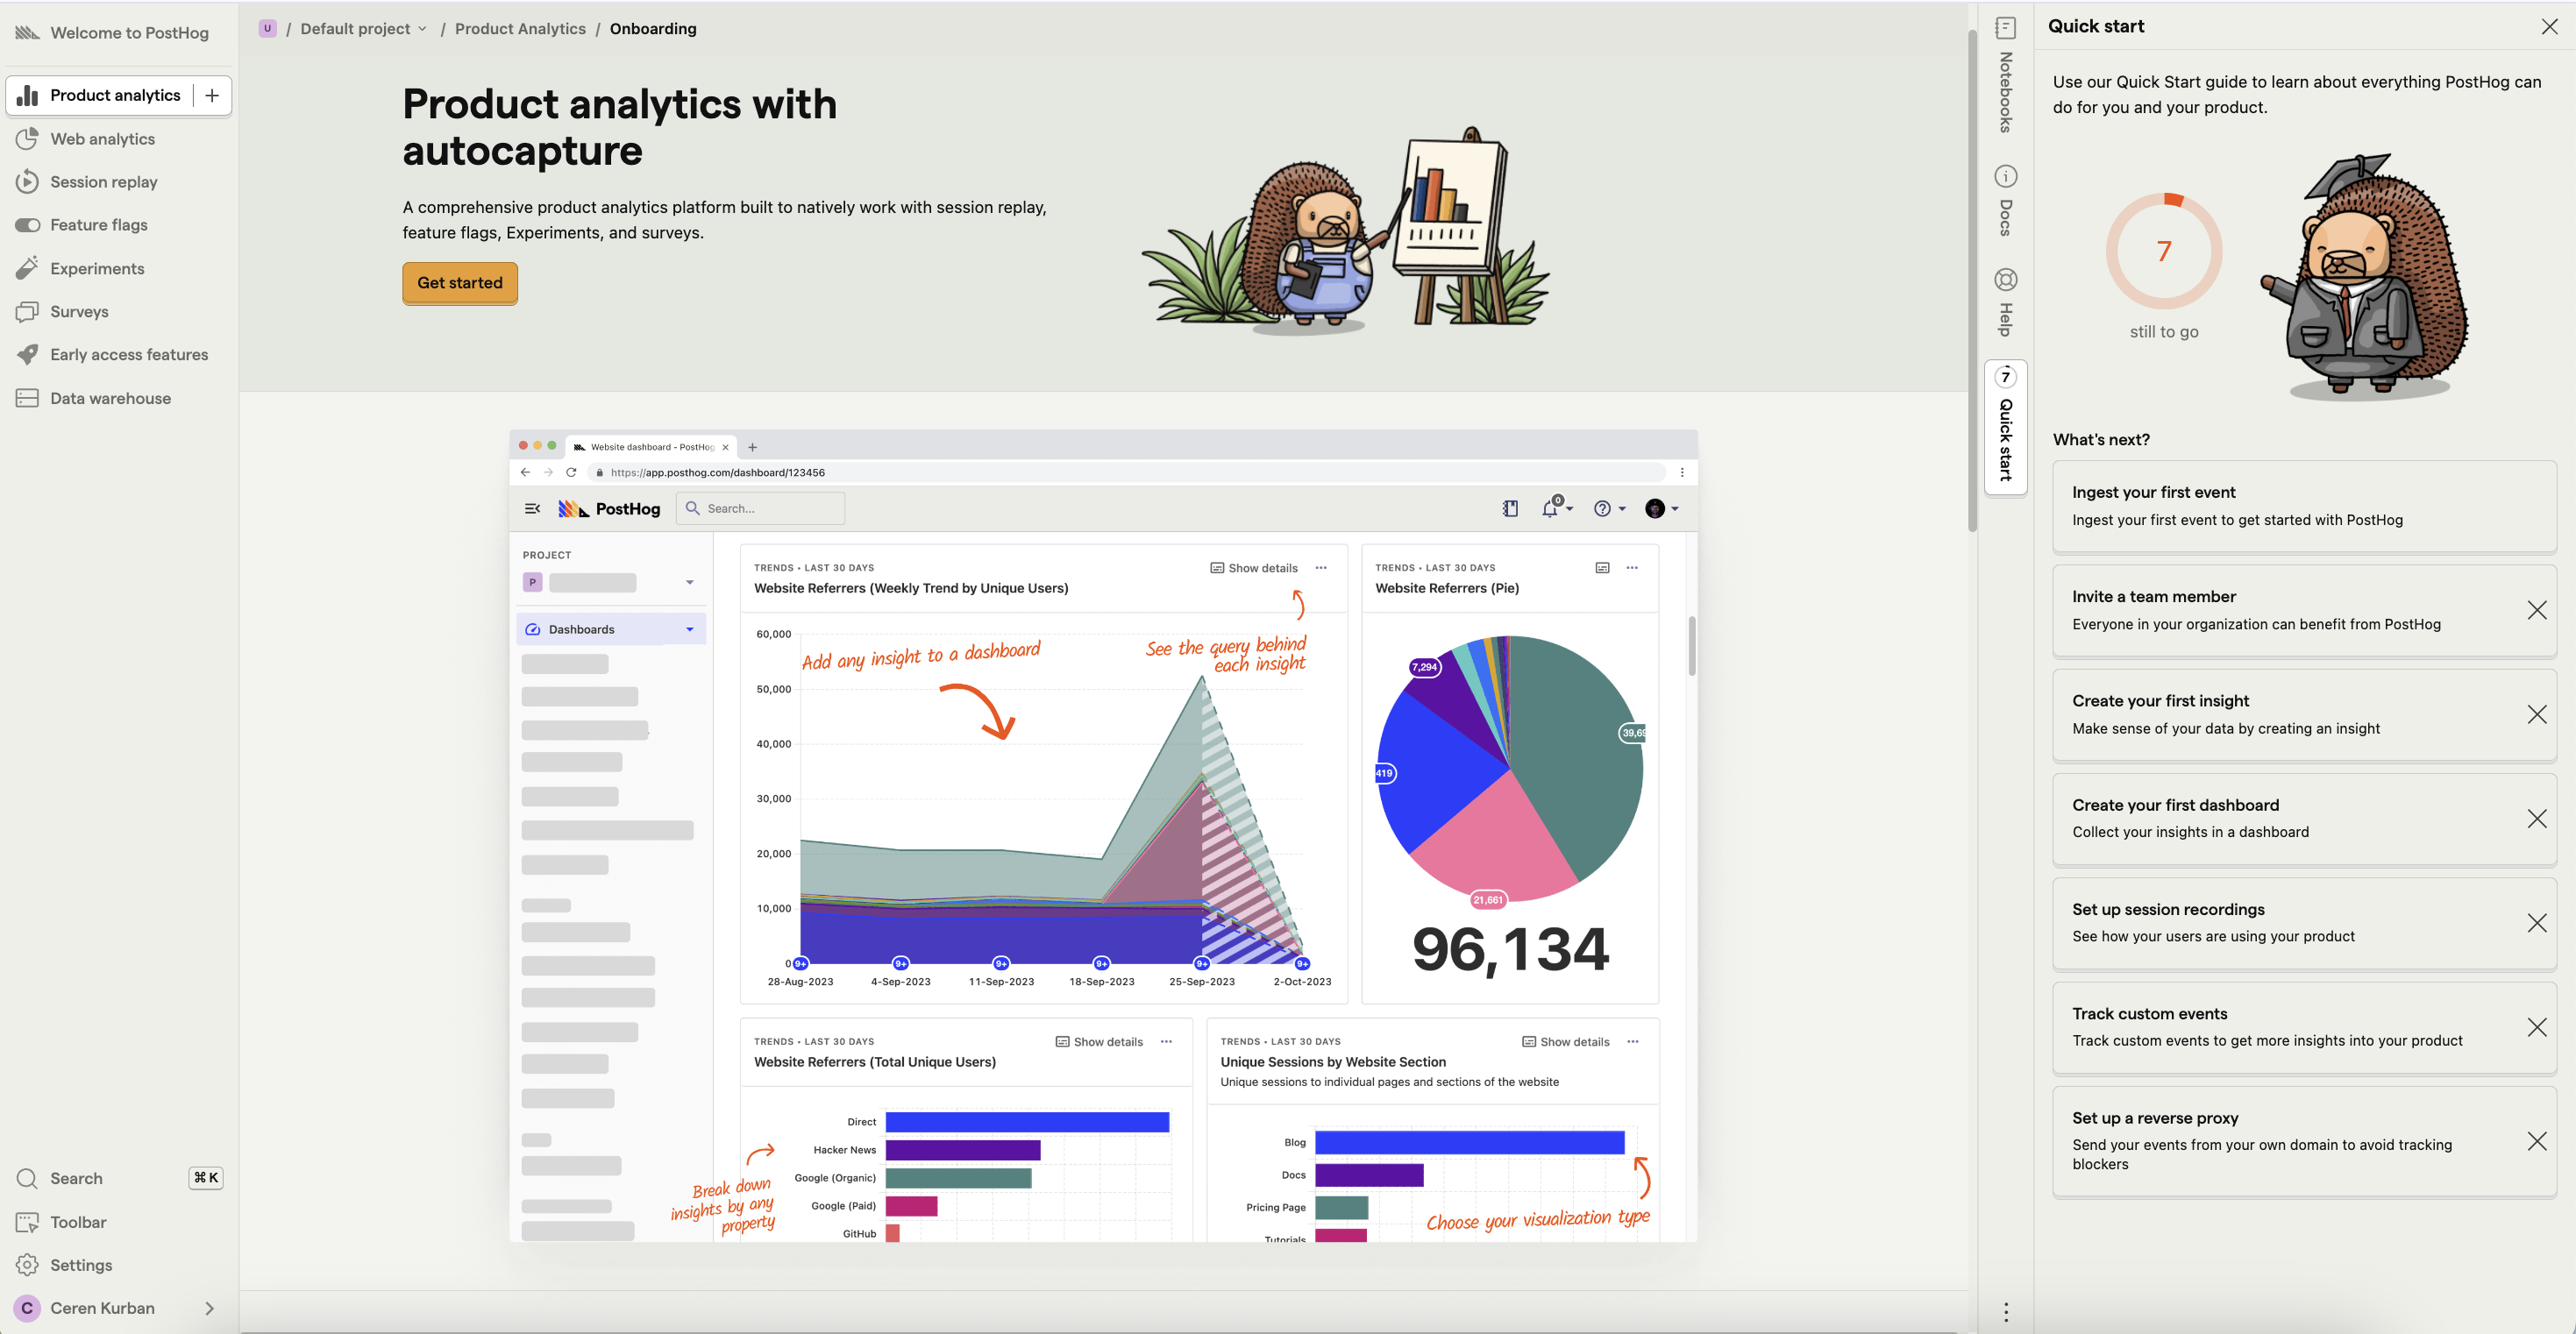Open Session replay from sidebar

click(x=103, y=182)
